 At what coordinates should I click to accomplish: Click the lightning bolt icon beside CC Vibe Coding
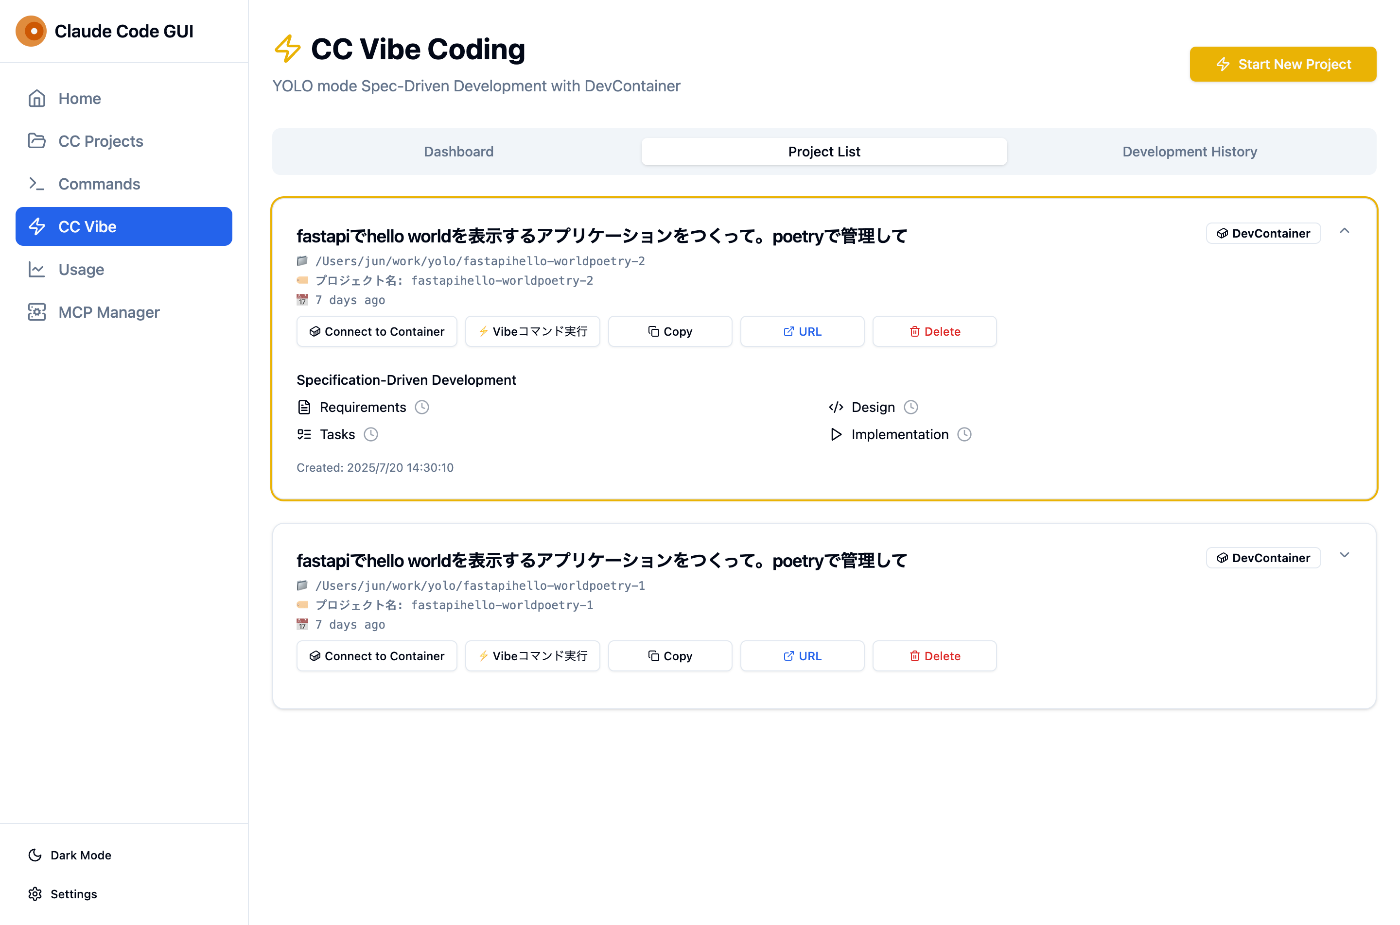288,49
